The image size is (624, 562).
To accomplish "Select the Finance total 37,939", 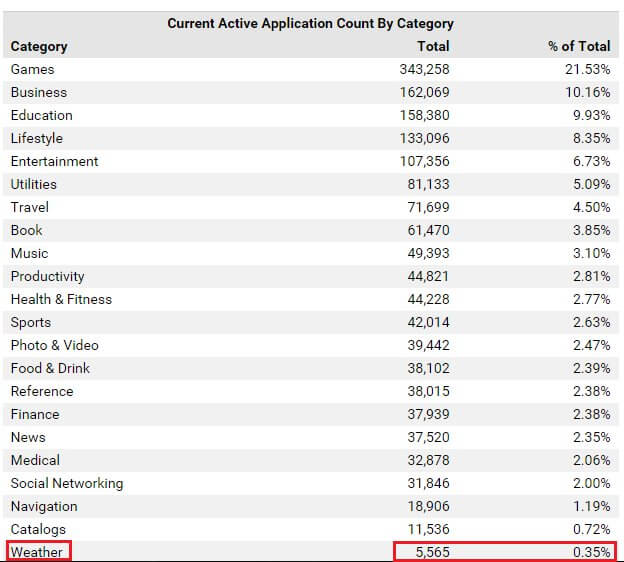I will pos(428,414).
